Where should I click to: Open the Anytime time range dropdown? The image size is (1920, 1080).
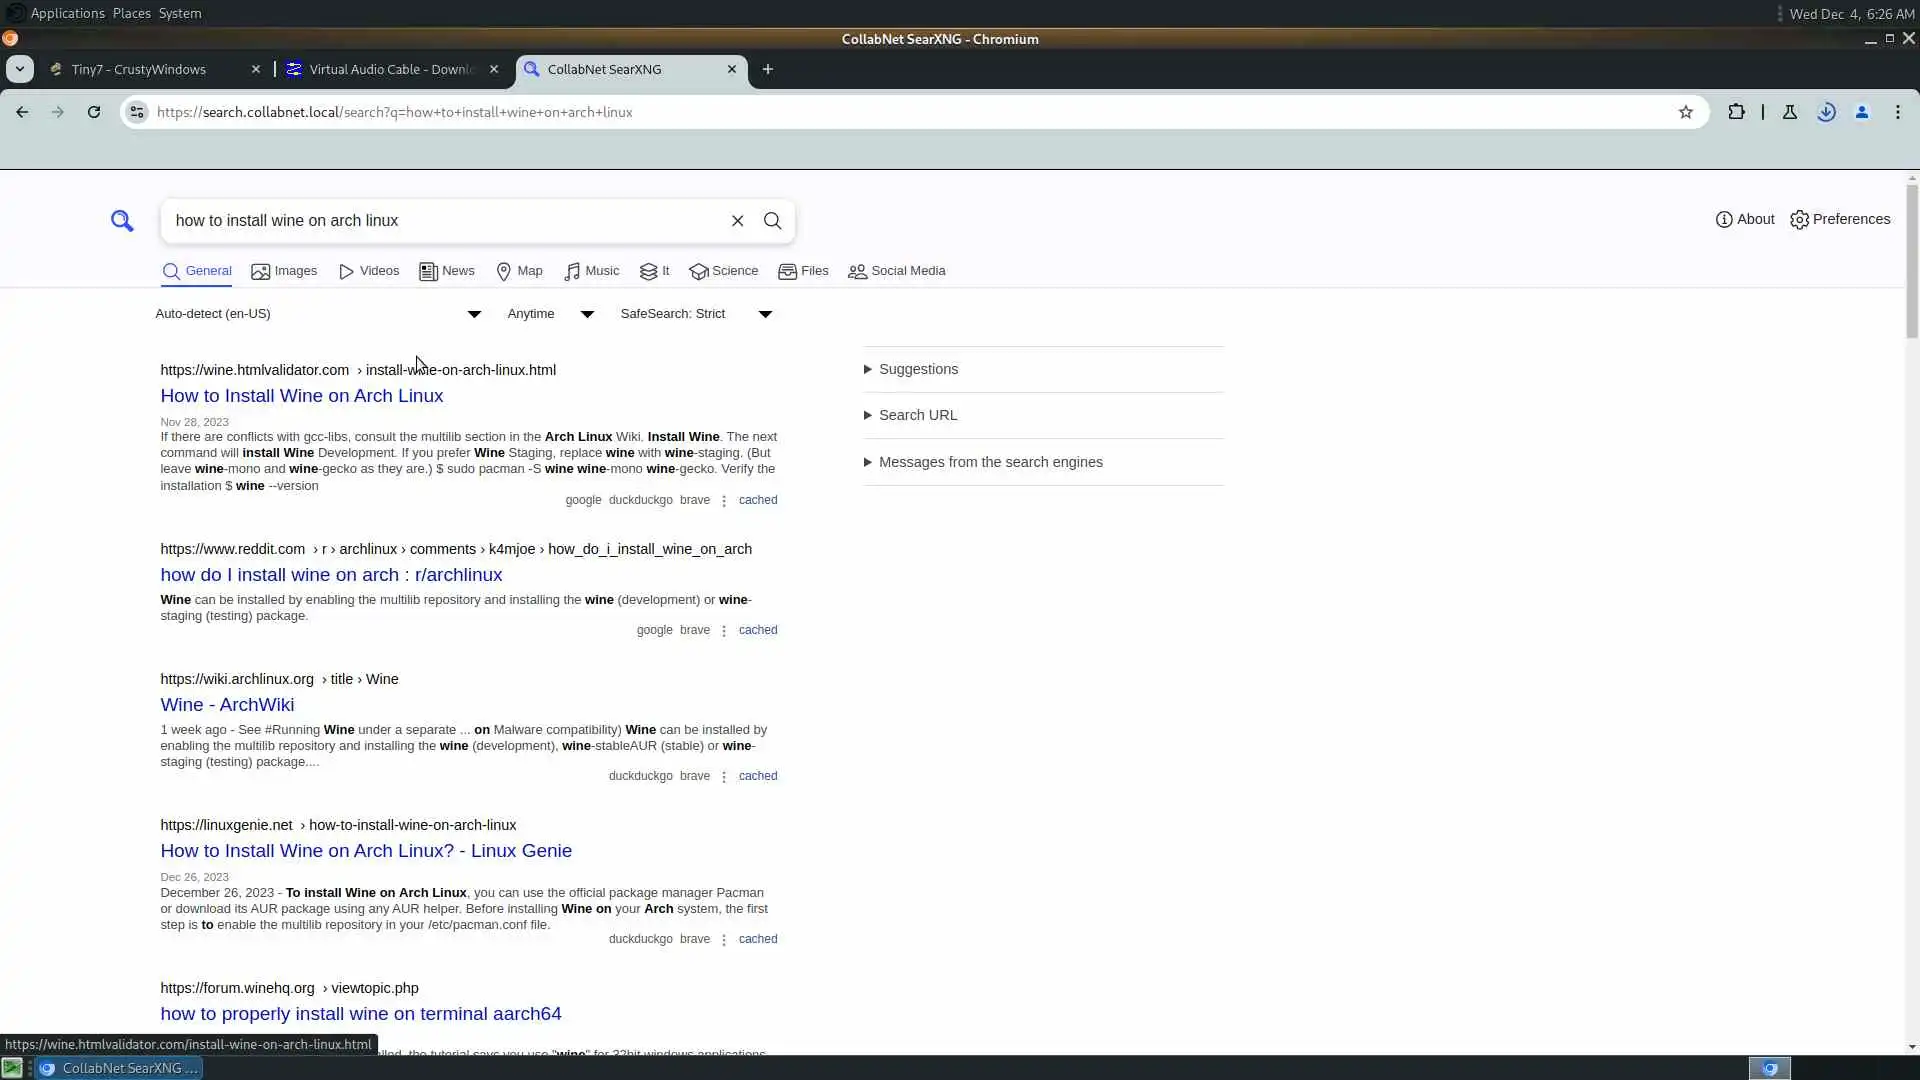(549, 314)
